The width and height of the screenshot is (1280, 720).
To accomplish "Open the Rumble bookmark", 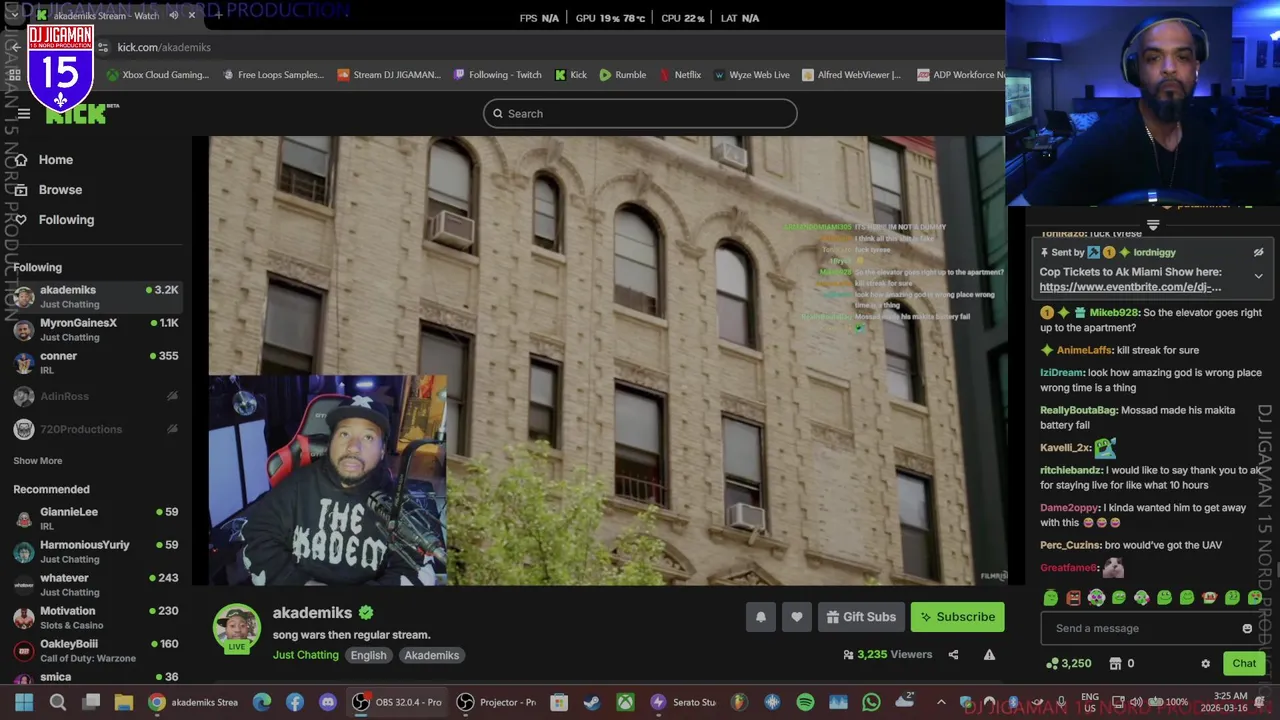I will [x=623, y=75].
